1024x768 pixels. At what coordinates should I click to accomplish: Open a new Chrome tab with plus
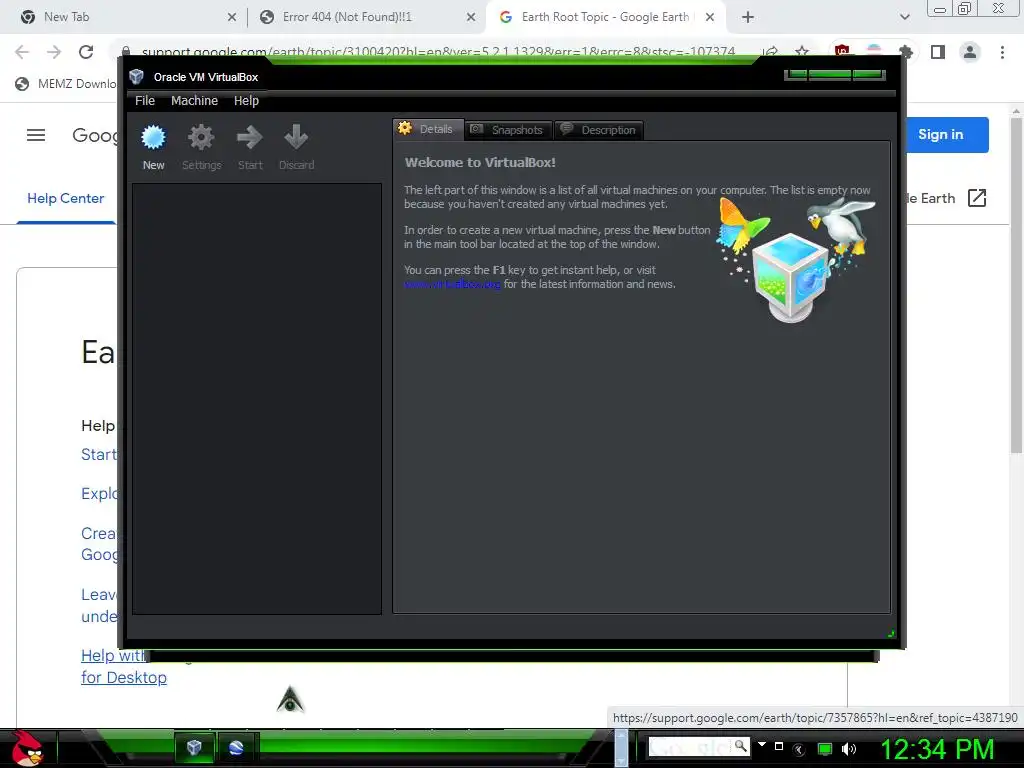(748, 18)
